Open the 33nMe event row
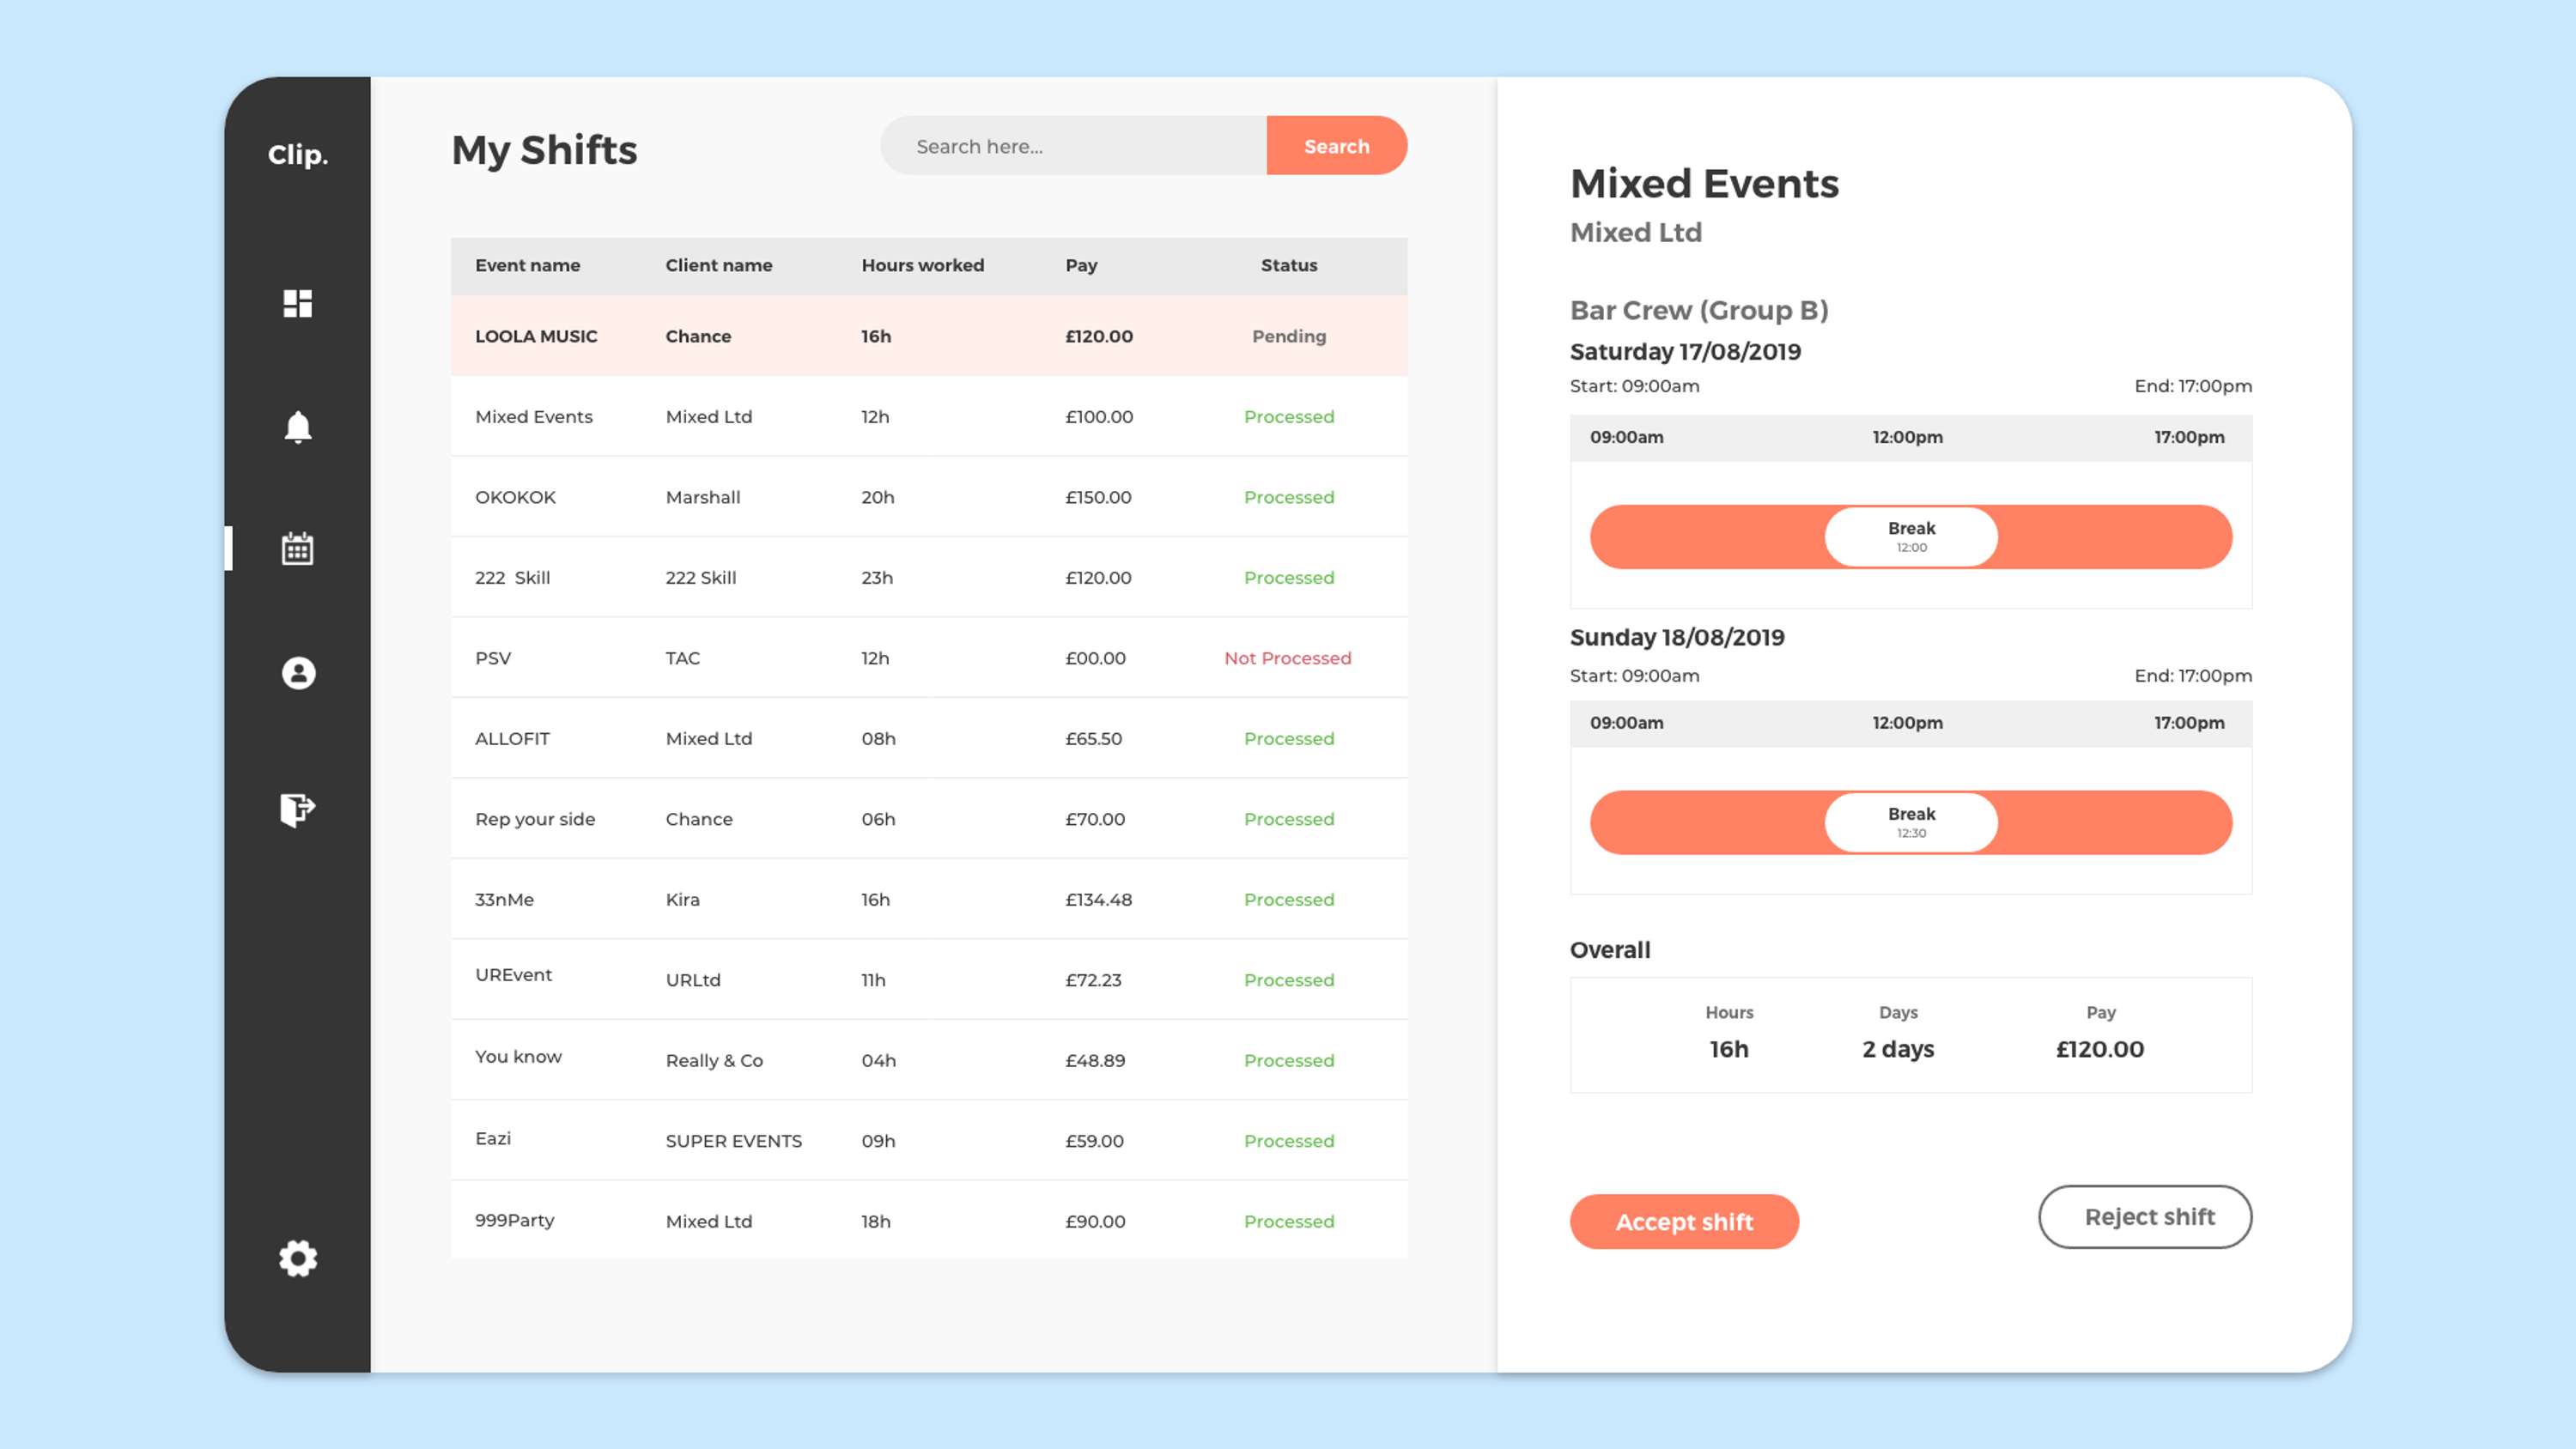This screenshot has height=1449, width=2576. (929, 900)
